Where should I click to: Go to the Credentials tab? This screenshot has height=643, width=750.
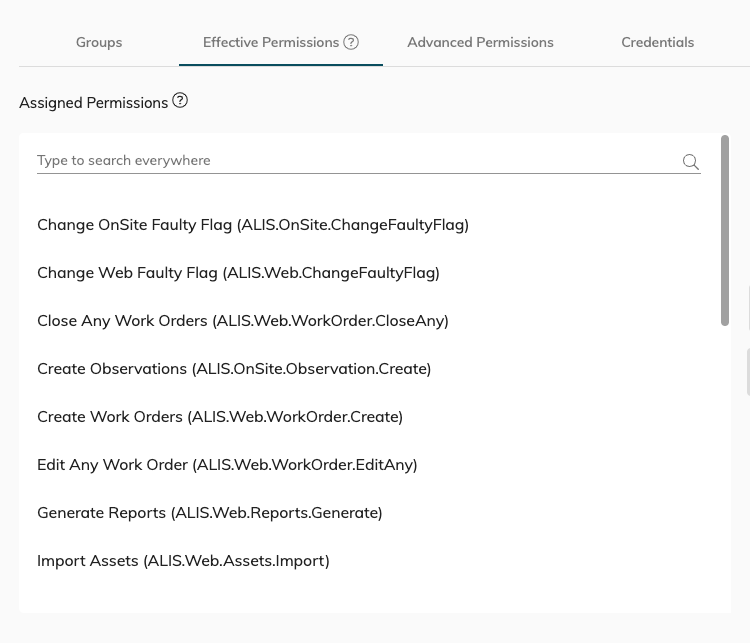point(657,42)
